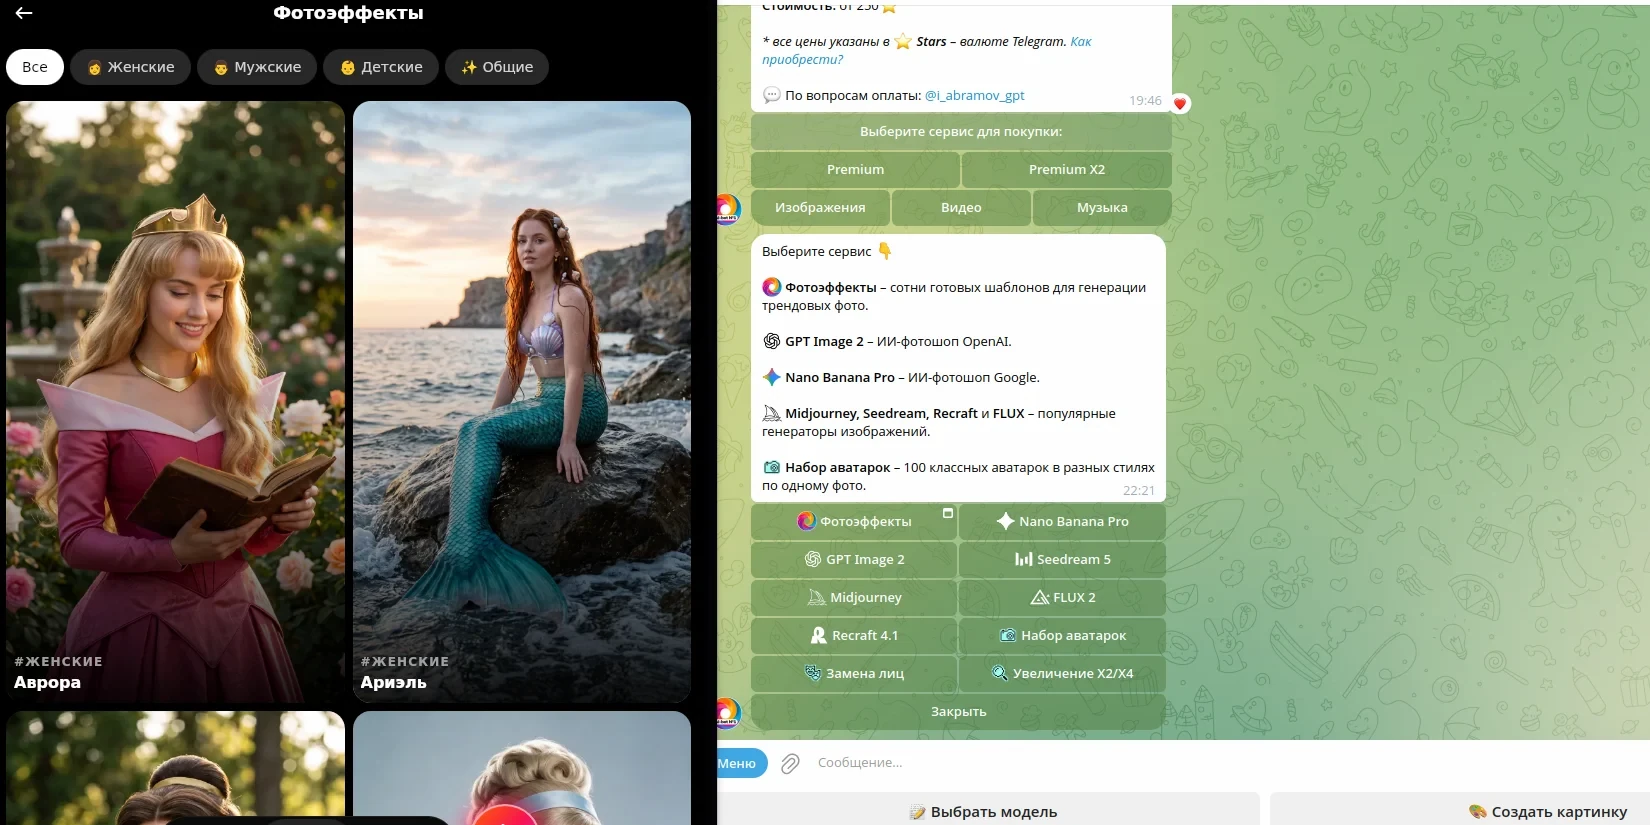1650x825 pixels.
Task: Click the header 'Выберите сервис для покупки:'
Action: pyautogui.click(x=961, y=131)
